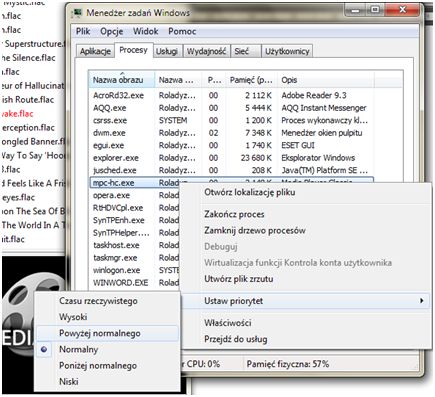Select the SynTPEnh.exe process row
435x397 pixels.
pos(134,220)
